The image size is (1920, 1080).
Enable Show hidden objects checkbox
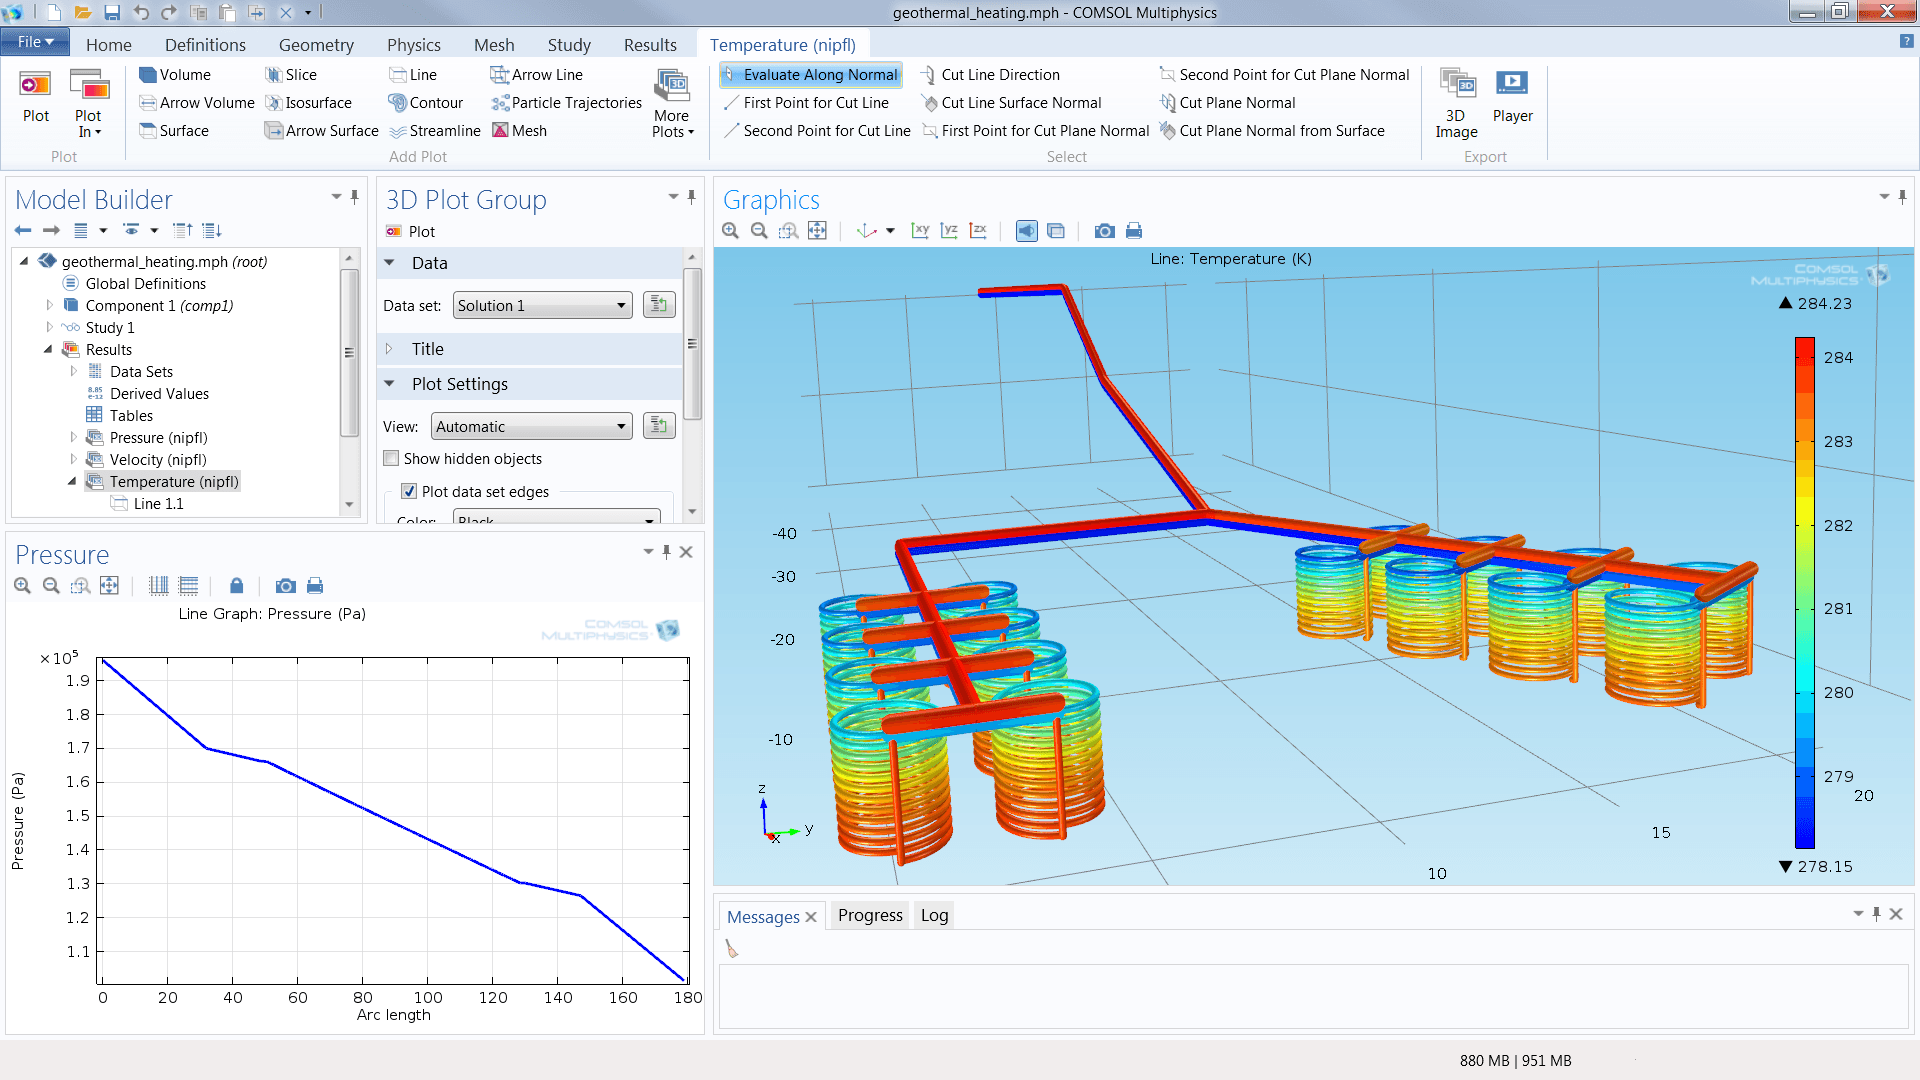pos(392,459)
